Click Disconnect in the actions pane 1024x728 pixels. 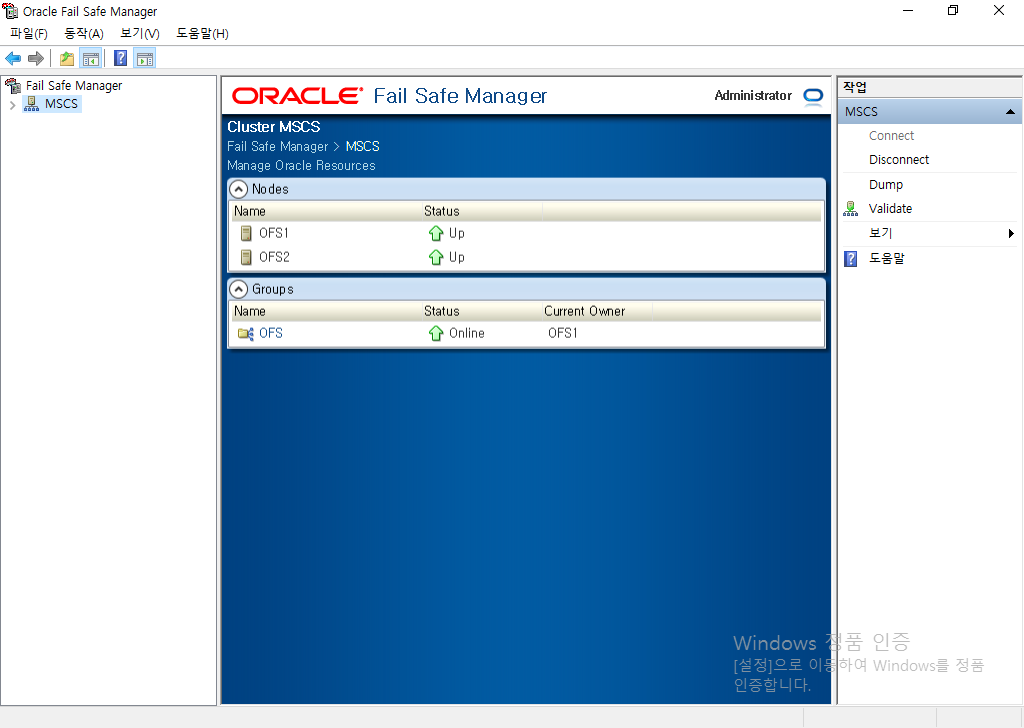(899, 160)
